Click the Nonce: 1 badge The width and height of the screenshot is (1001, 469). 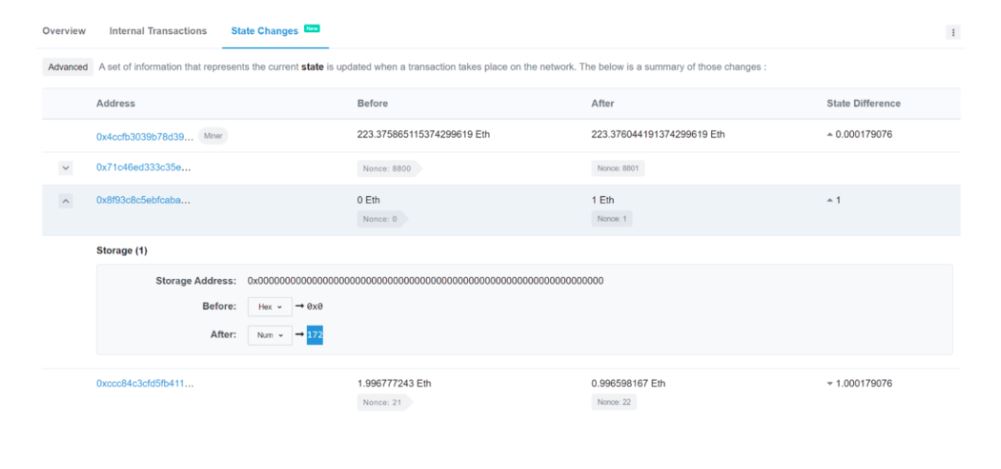click(x=612, y=219)
